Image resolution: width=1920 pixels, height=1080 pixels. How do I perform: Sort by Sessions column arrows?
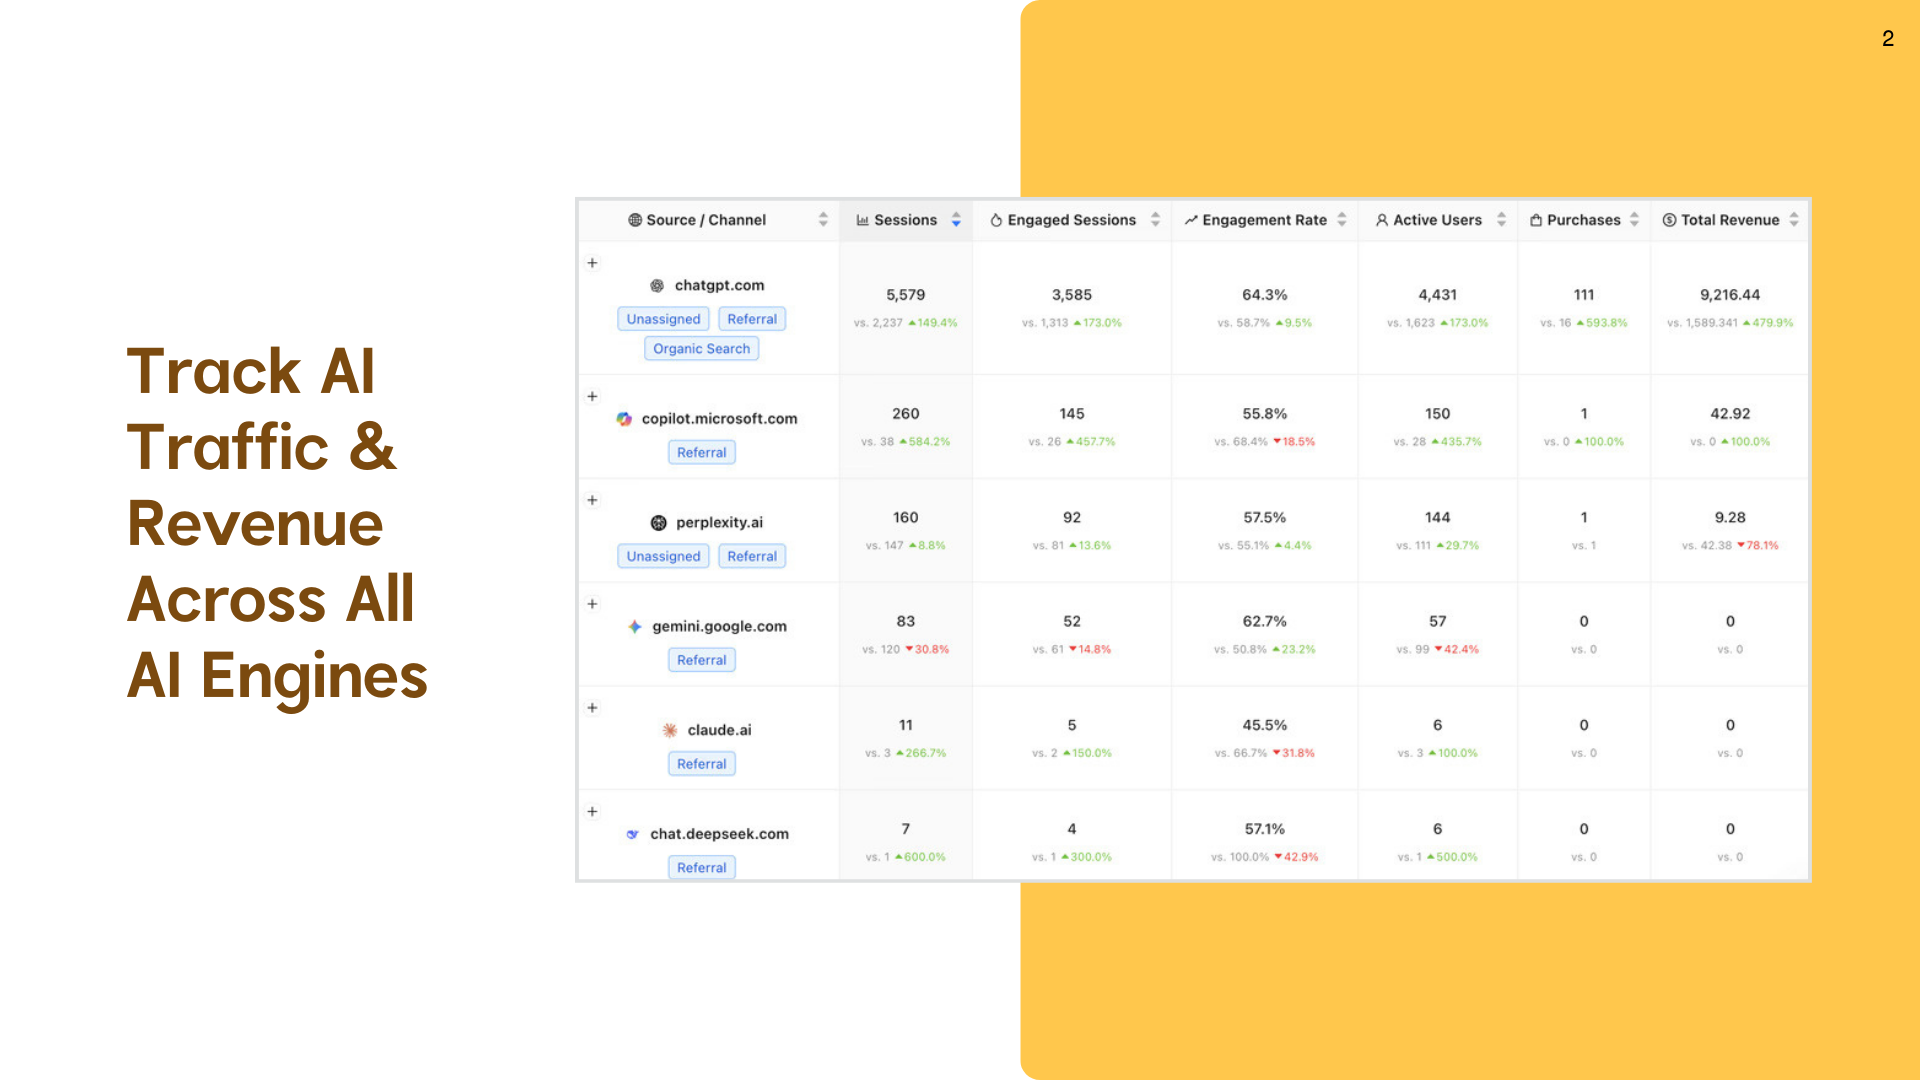(956, 220)
